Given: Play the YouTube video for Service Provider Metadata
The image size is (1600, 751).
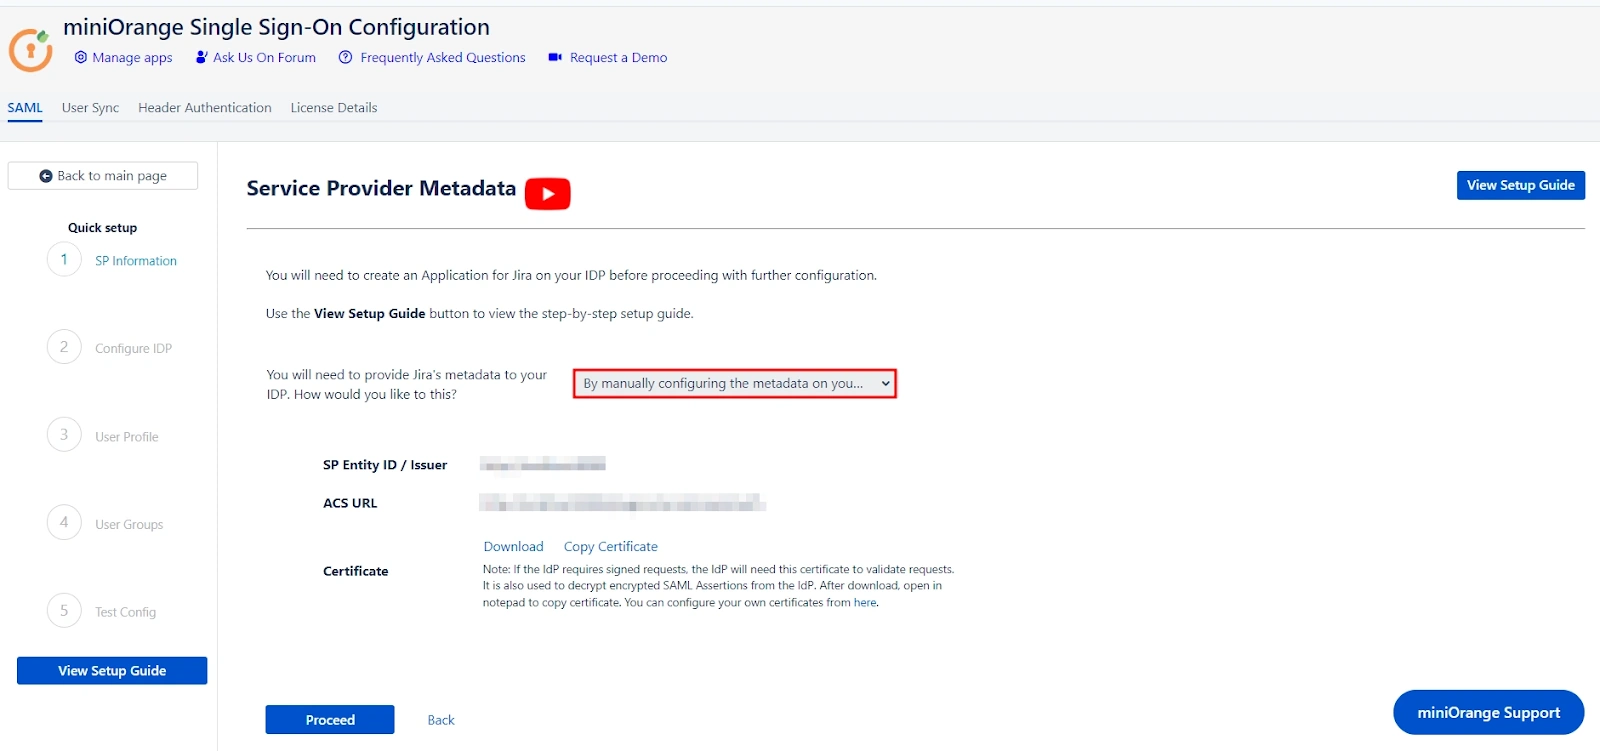Looking at the screenshot, I should pyautogui.click(x=548, y=194).
